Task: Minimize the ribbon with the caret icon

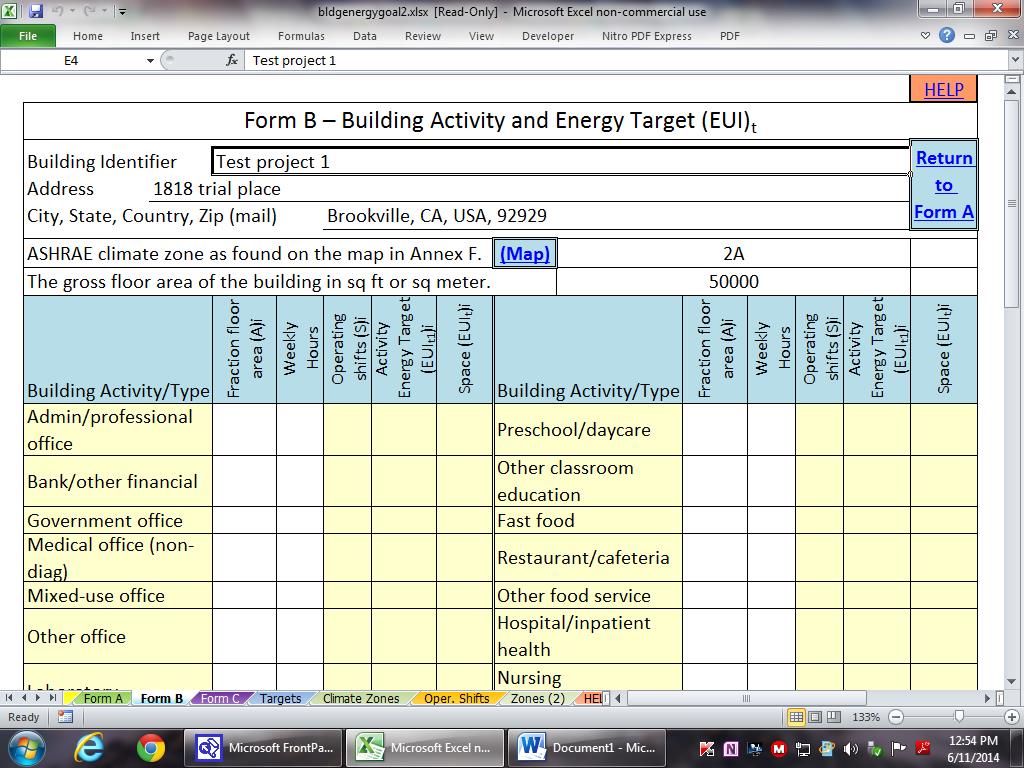Action: [926, 36]
